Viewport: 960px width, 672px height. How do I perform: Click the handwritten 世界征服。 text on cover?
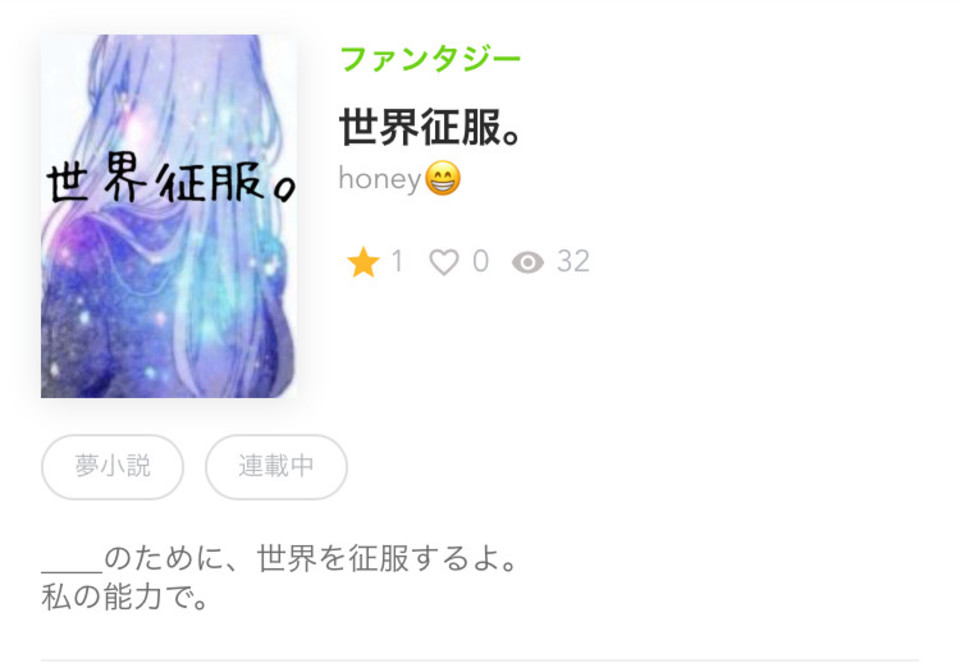tap(171, 179)
